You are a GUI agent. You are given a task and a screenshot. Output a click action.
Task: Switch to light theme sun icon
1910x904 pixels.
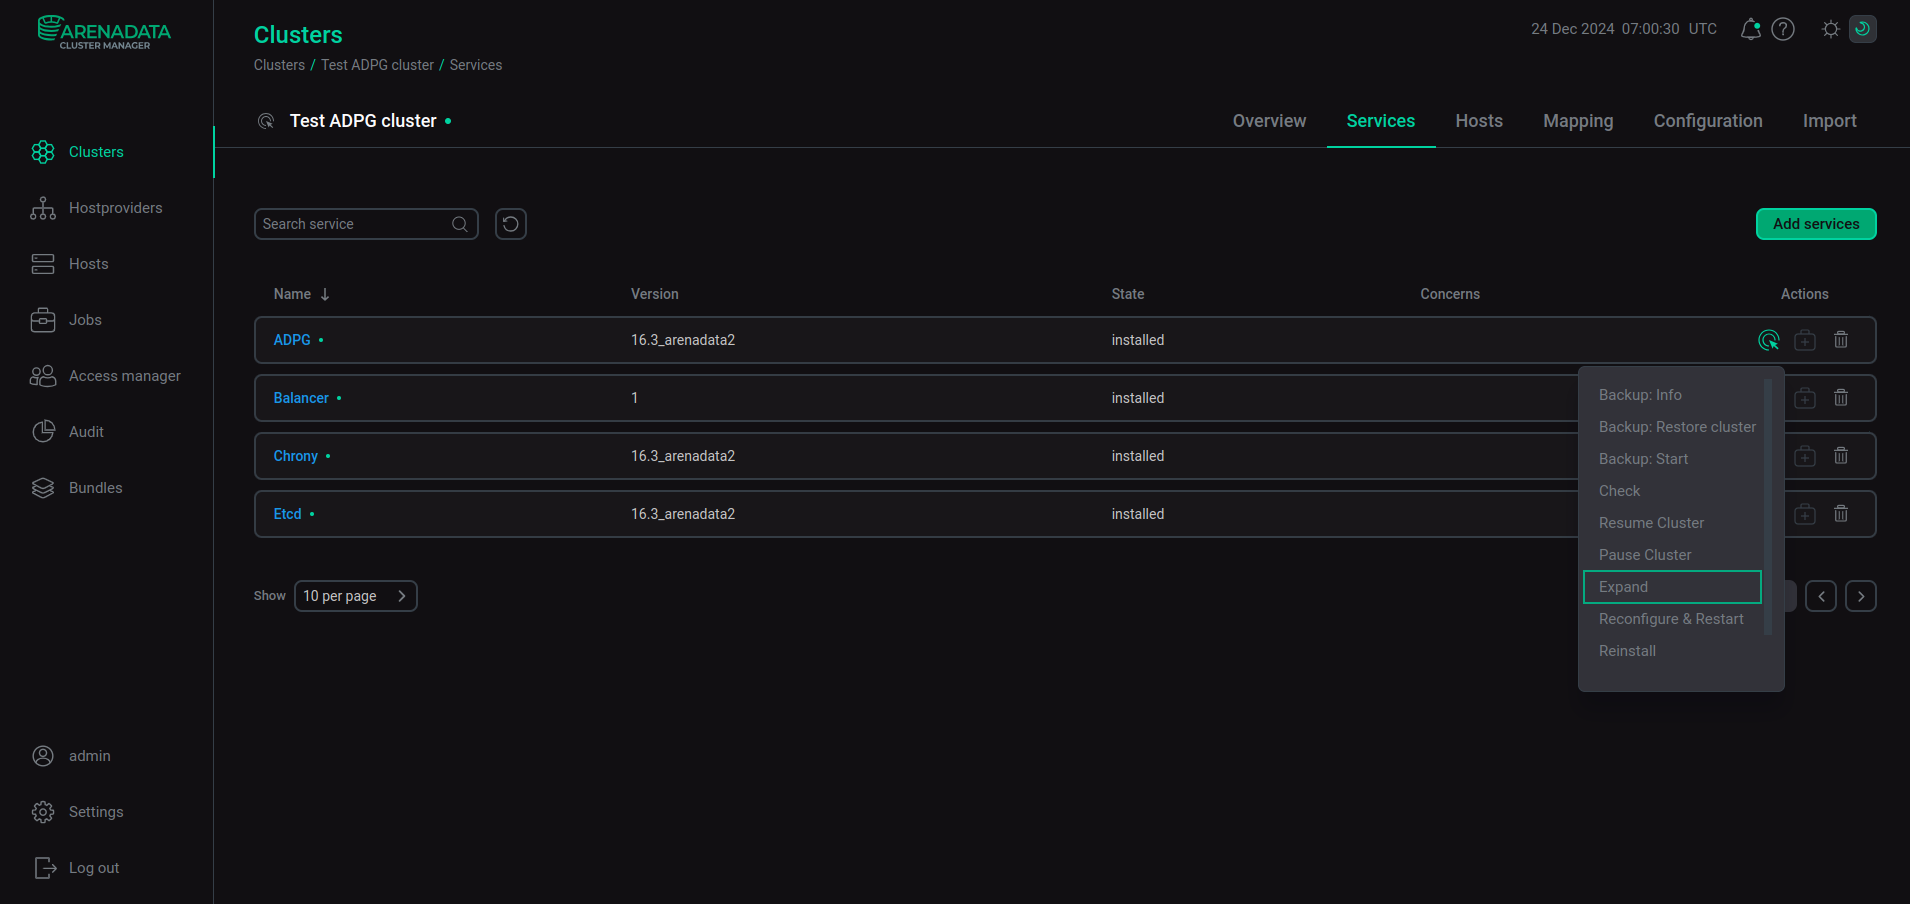[x=1831, y=29]
